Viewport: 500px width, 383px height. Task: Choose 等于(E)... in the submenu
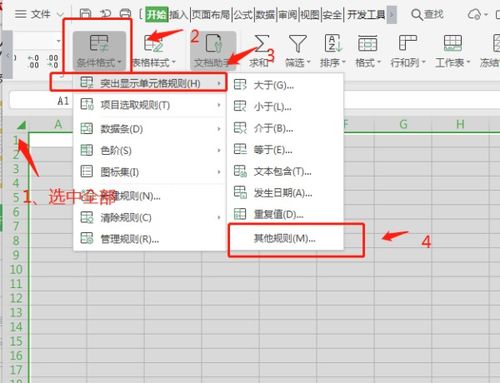285,150
